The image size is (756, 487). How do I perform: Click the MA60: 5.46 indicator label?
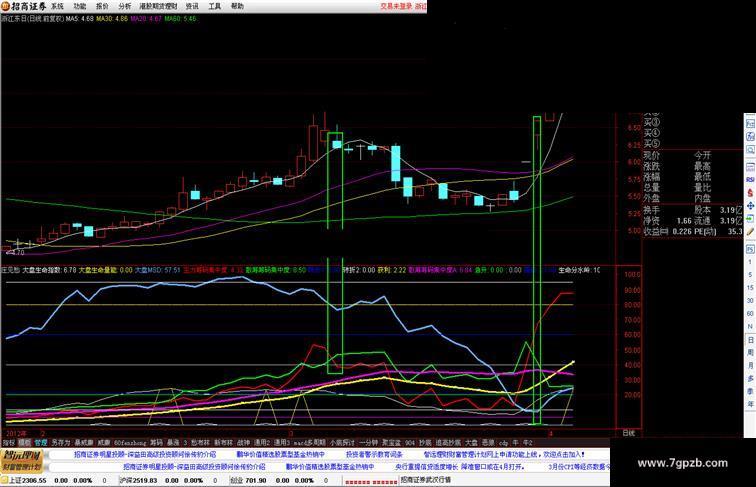click(x=180, y=19)
